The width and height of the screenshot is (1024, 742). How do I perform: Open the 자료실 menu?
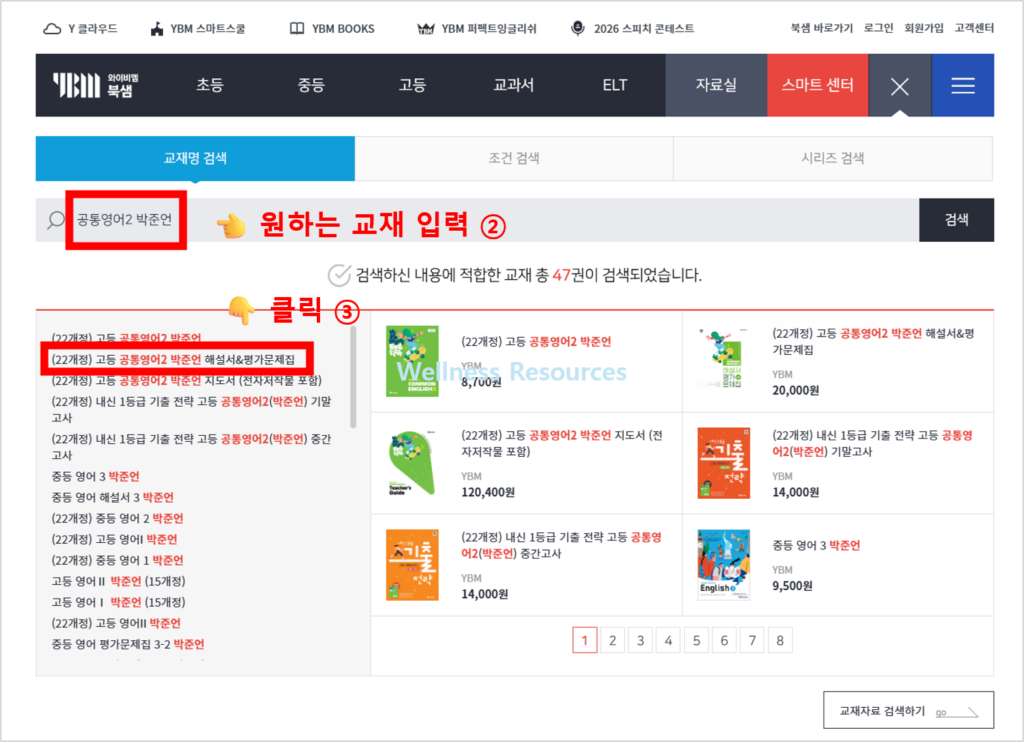click(716, 86)
